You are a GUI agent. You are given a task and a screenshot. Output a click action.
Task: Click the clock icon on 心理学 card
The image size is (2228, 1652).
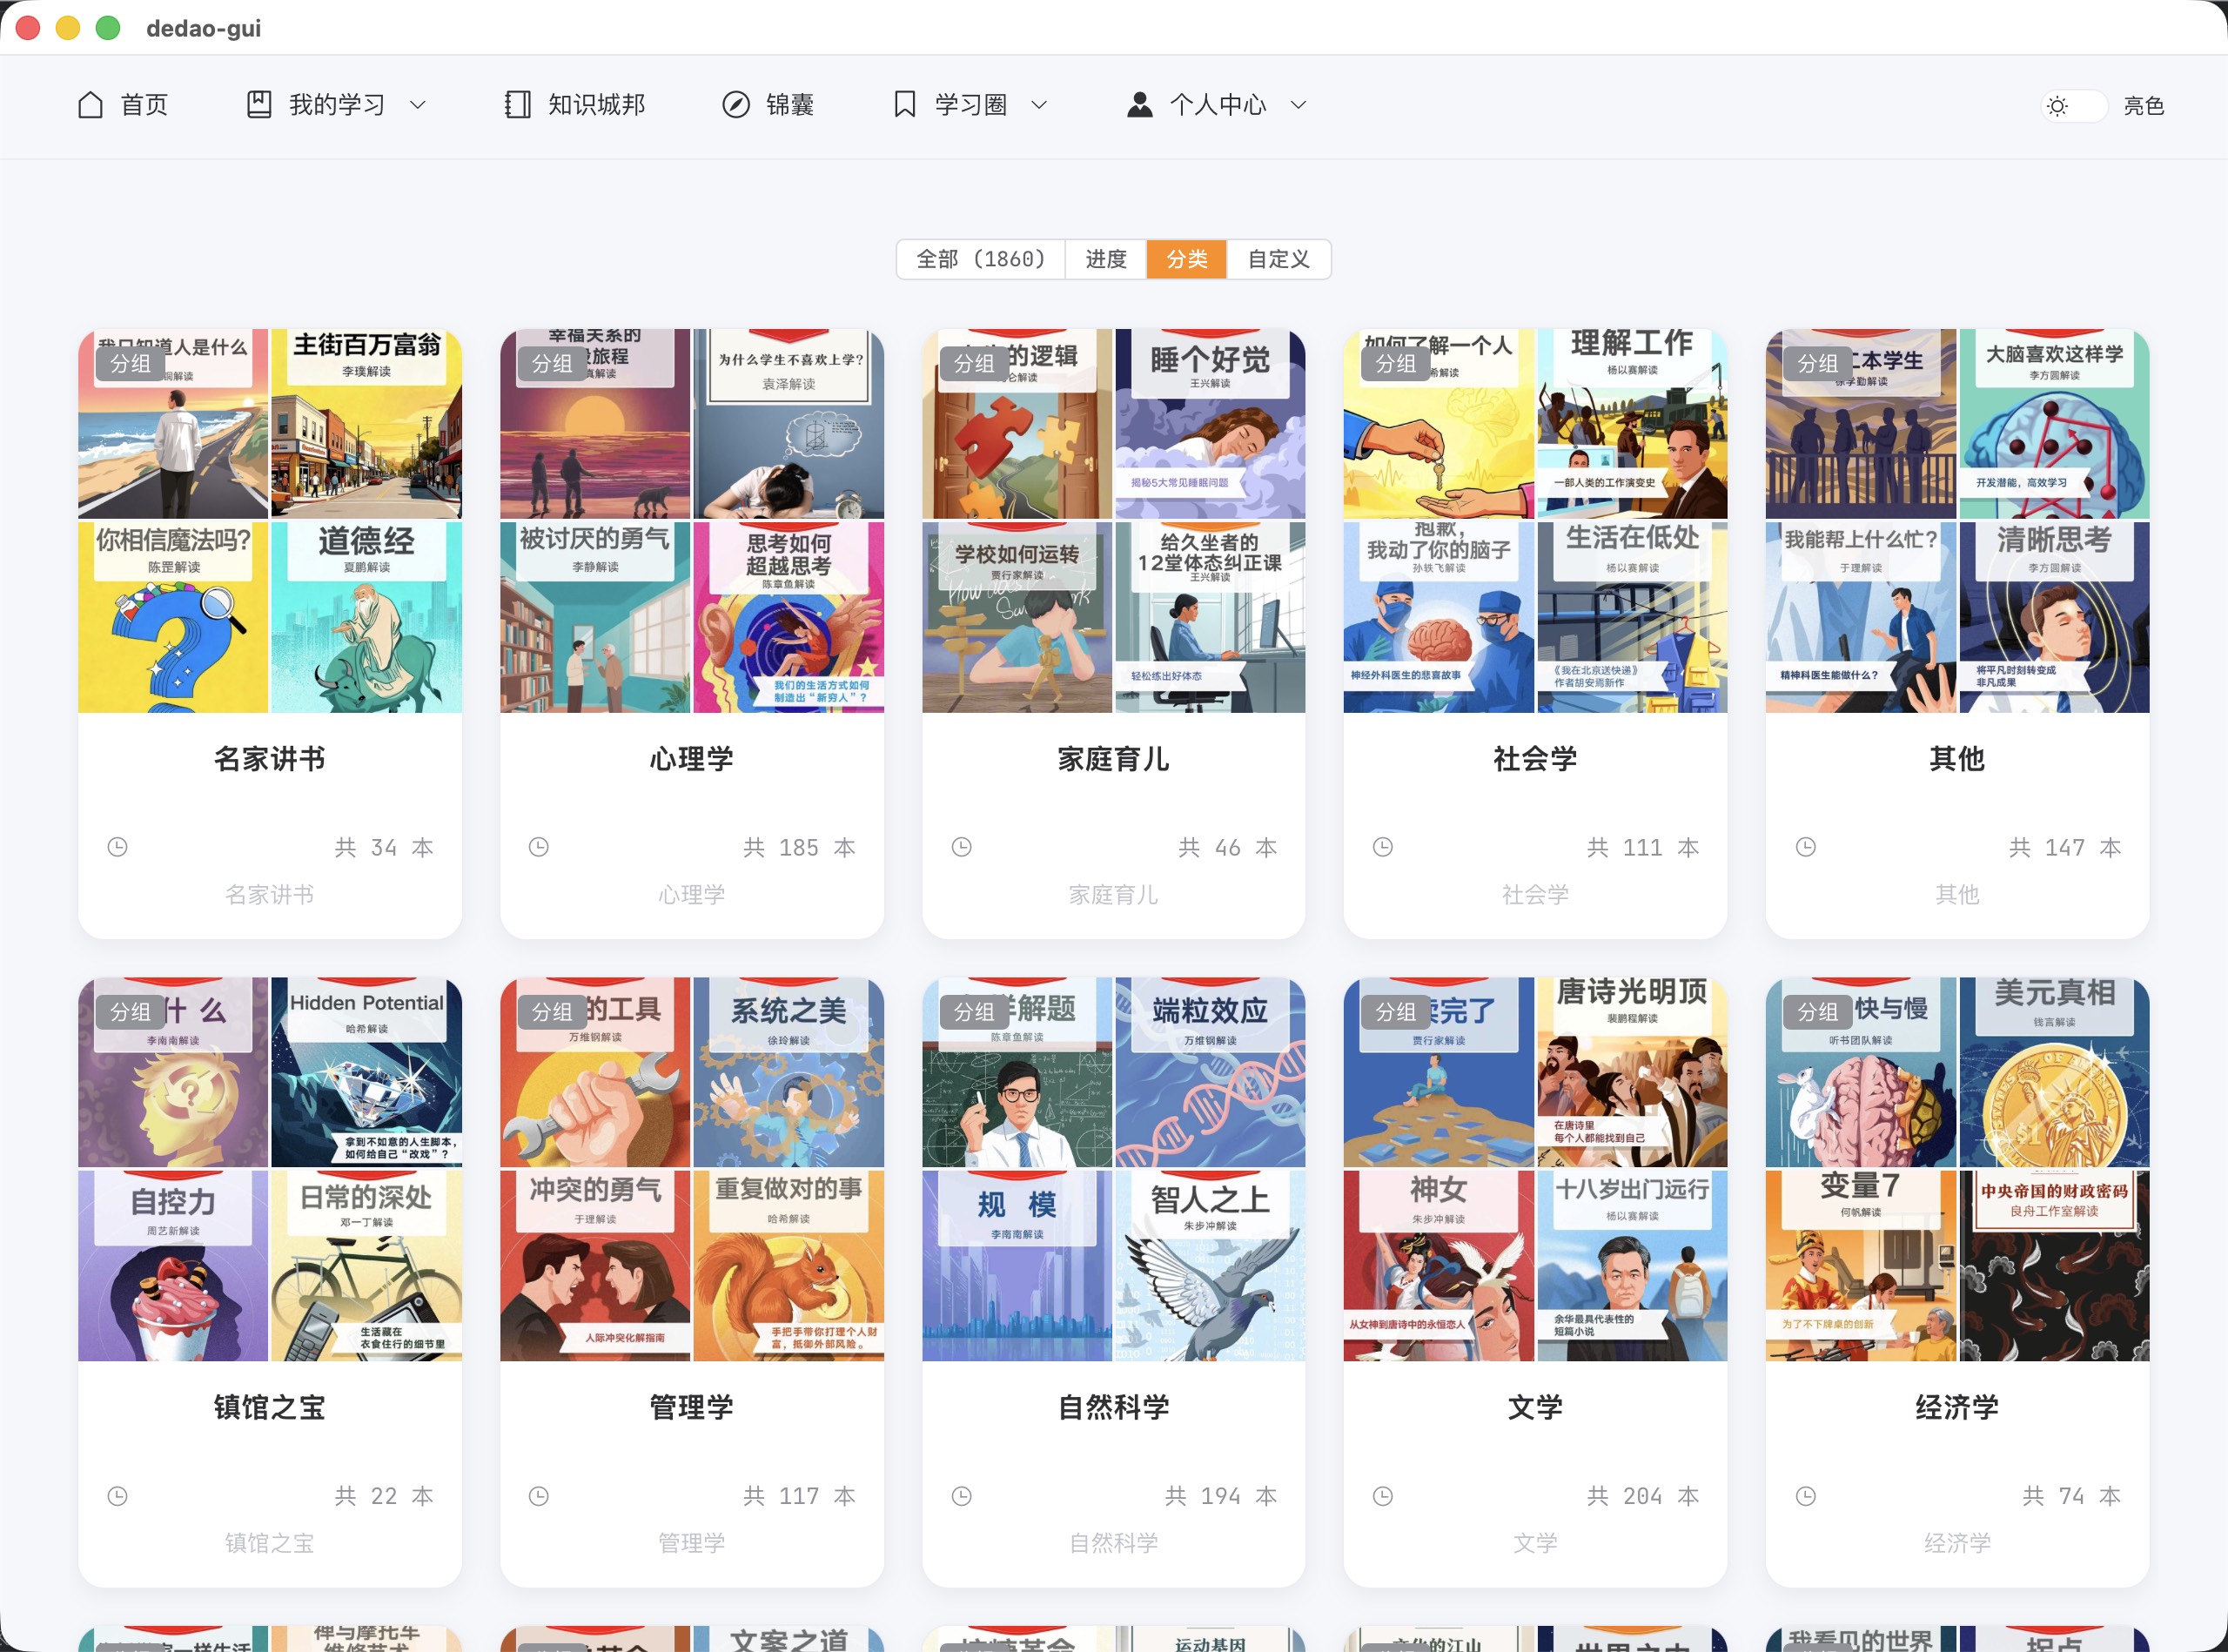[539, 847]
